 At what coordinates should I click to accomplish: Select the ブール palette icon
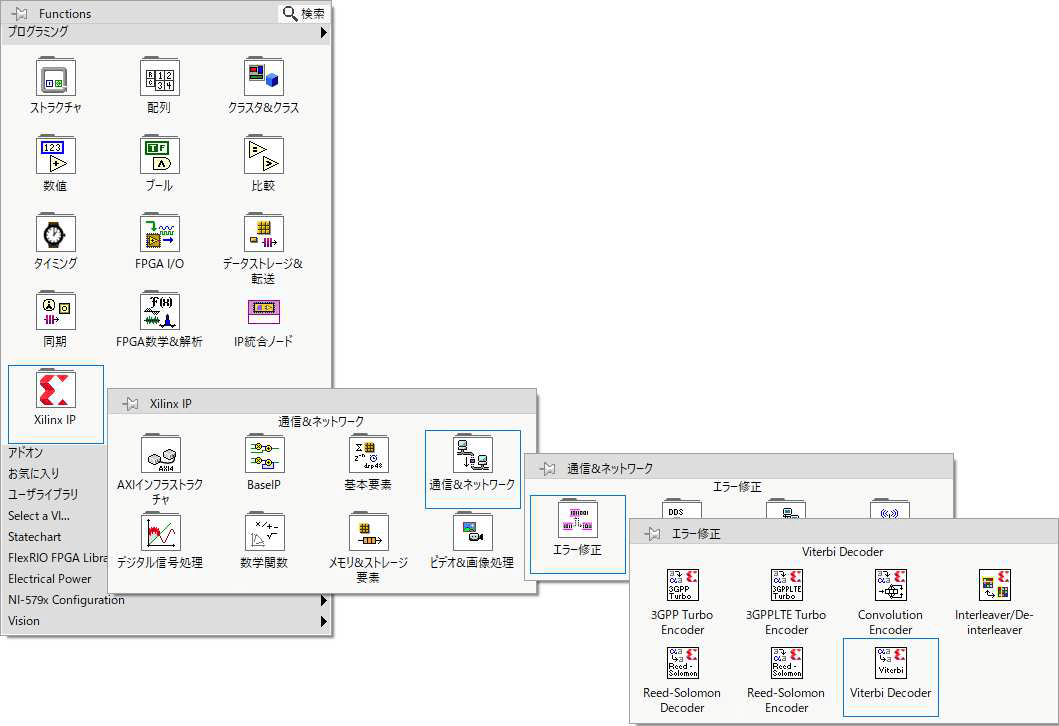(160, 157)
